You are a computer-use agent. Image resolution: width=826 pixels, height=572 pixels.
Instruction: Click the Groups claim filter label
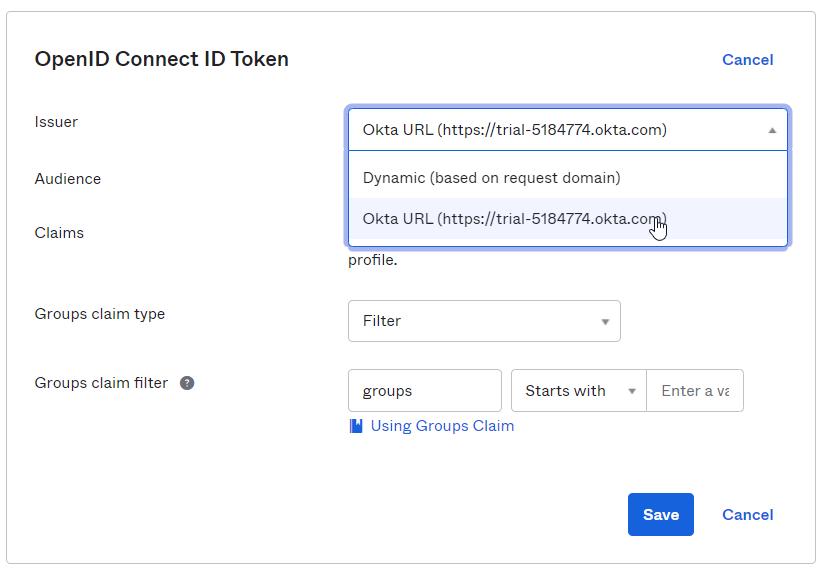click(x=101, y=383)
